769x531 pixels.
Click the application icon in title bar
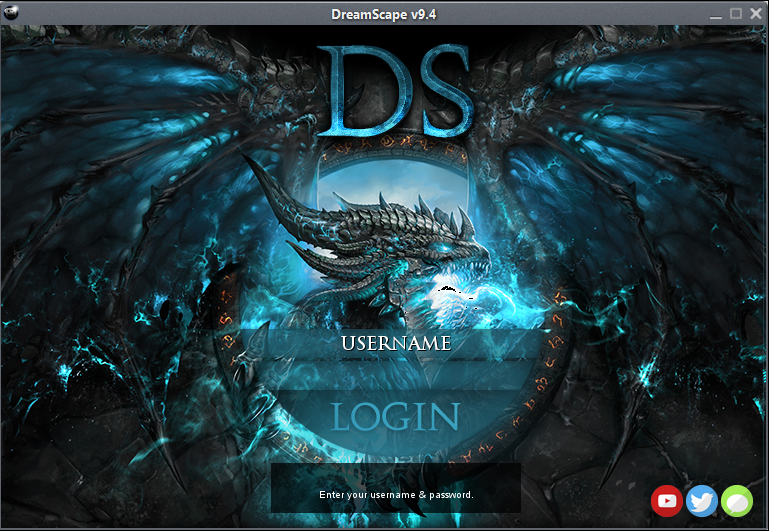coord(11,13)
